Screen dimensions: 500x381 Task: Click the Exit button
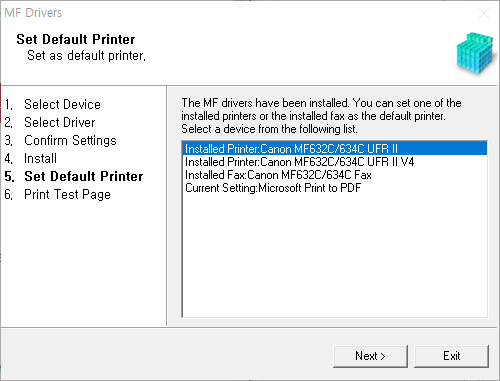click(452, 356)
